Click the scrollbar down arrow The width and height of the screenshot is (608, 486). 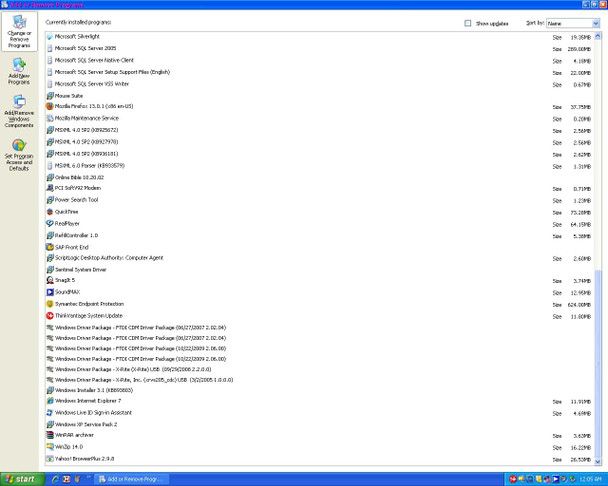[598, 462]
